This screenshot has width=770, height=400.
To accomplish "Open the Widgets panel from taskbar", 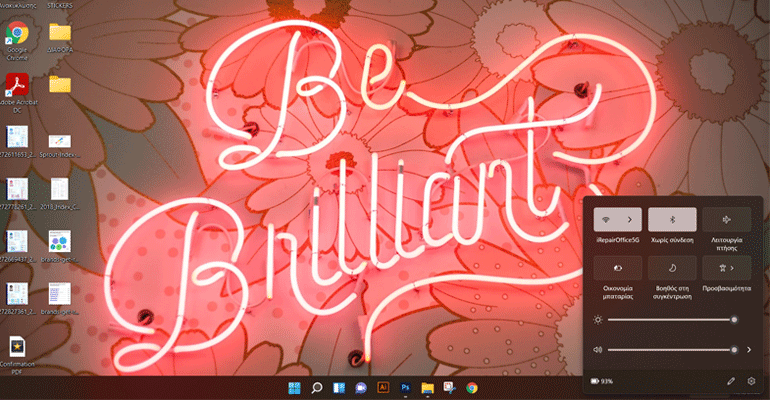I will coord(339,388).
